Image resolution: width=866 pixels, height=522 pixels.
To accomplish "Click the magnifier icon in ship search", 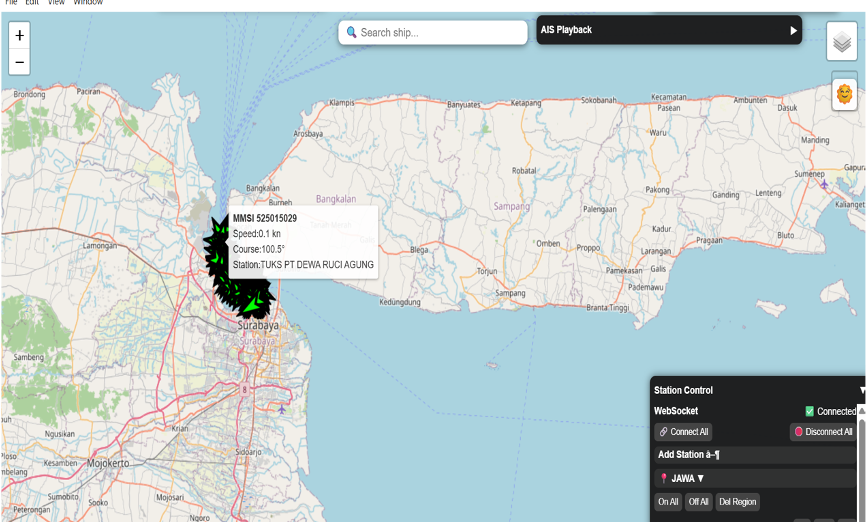I will coord(351,32).
